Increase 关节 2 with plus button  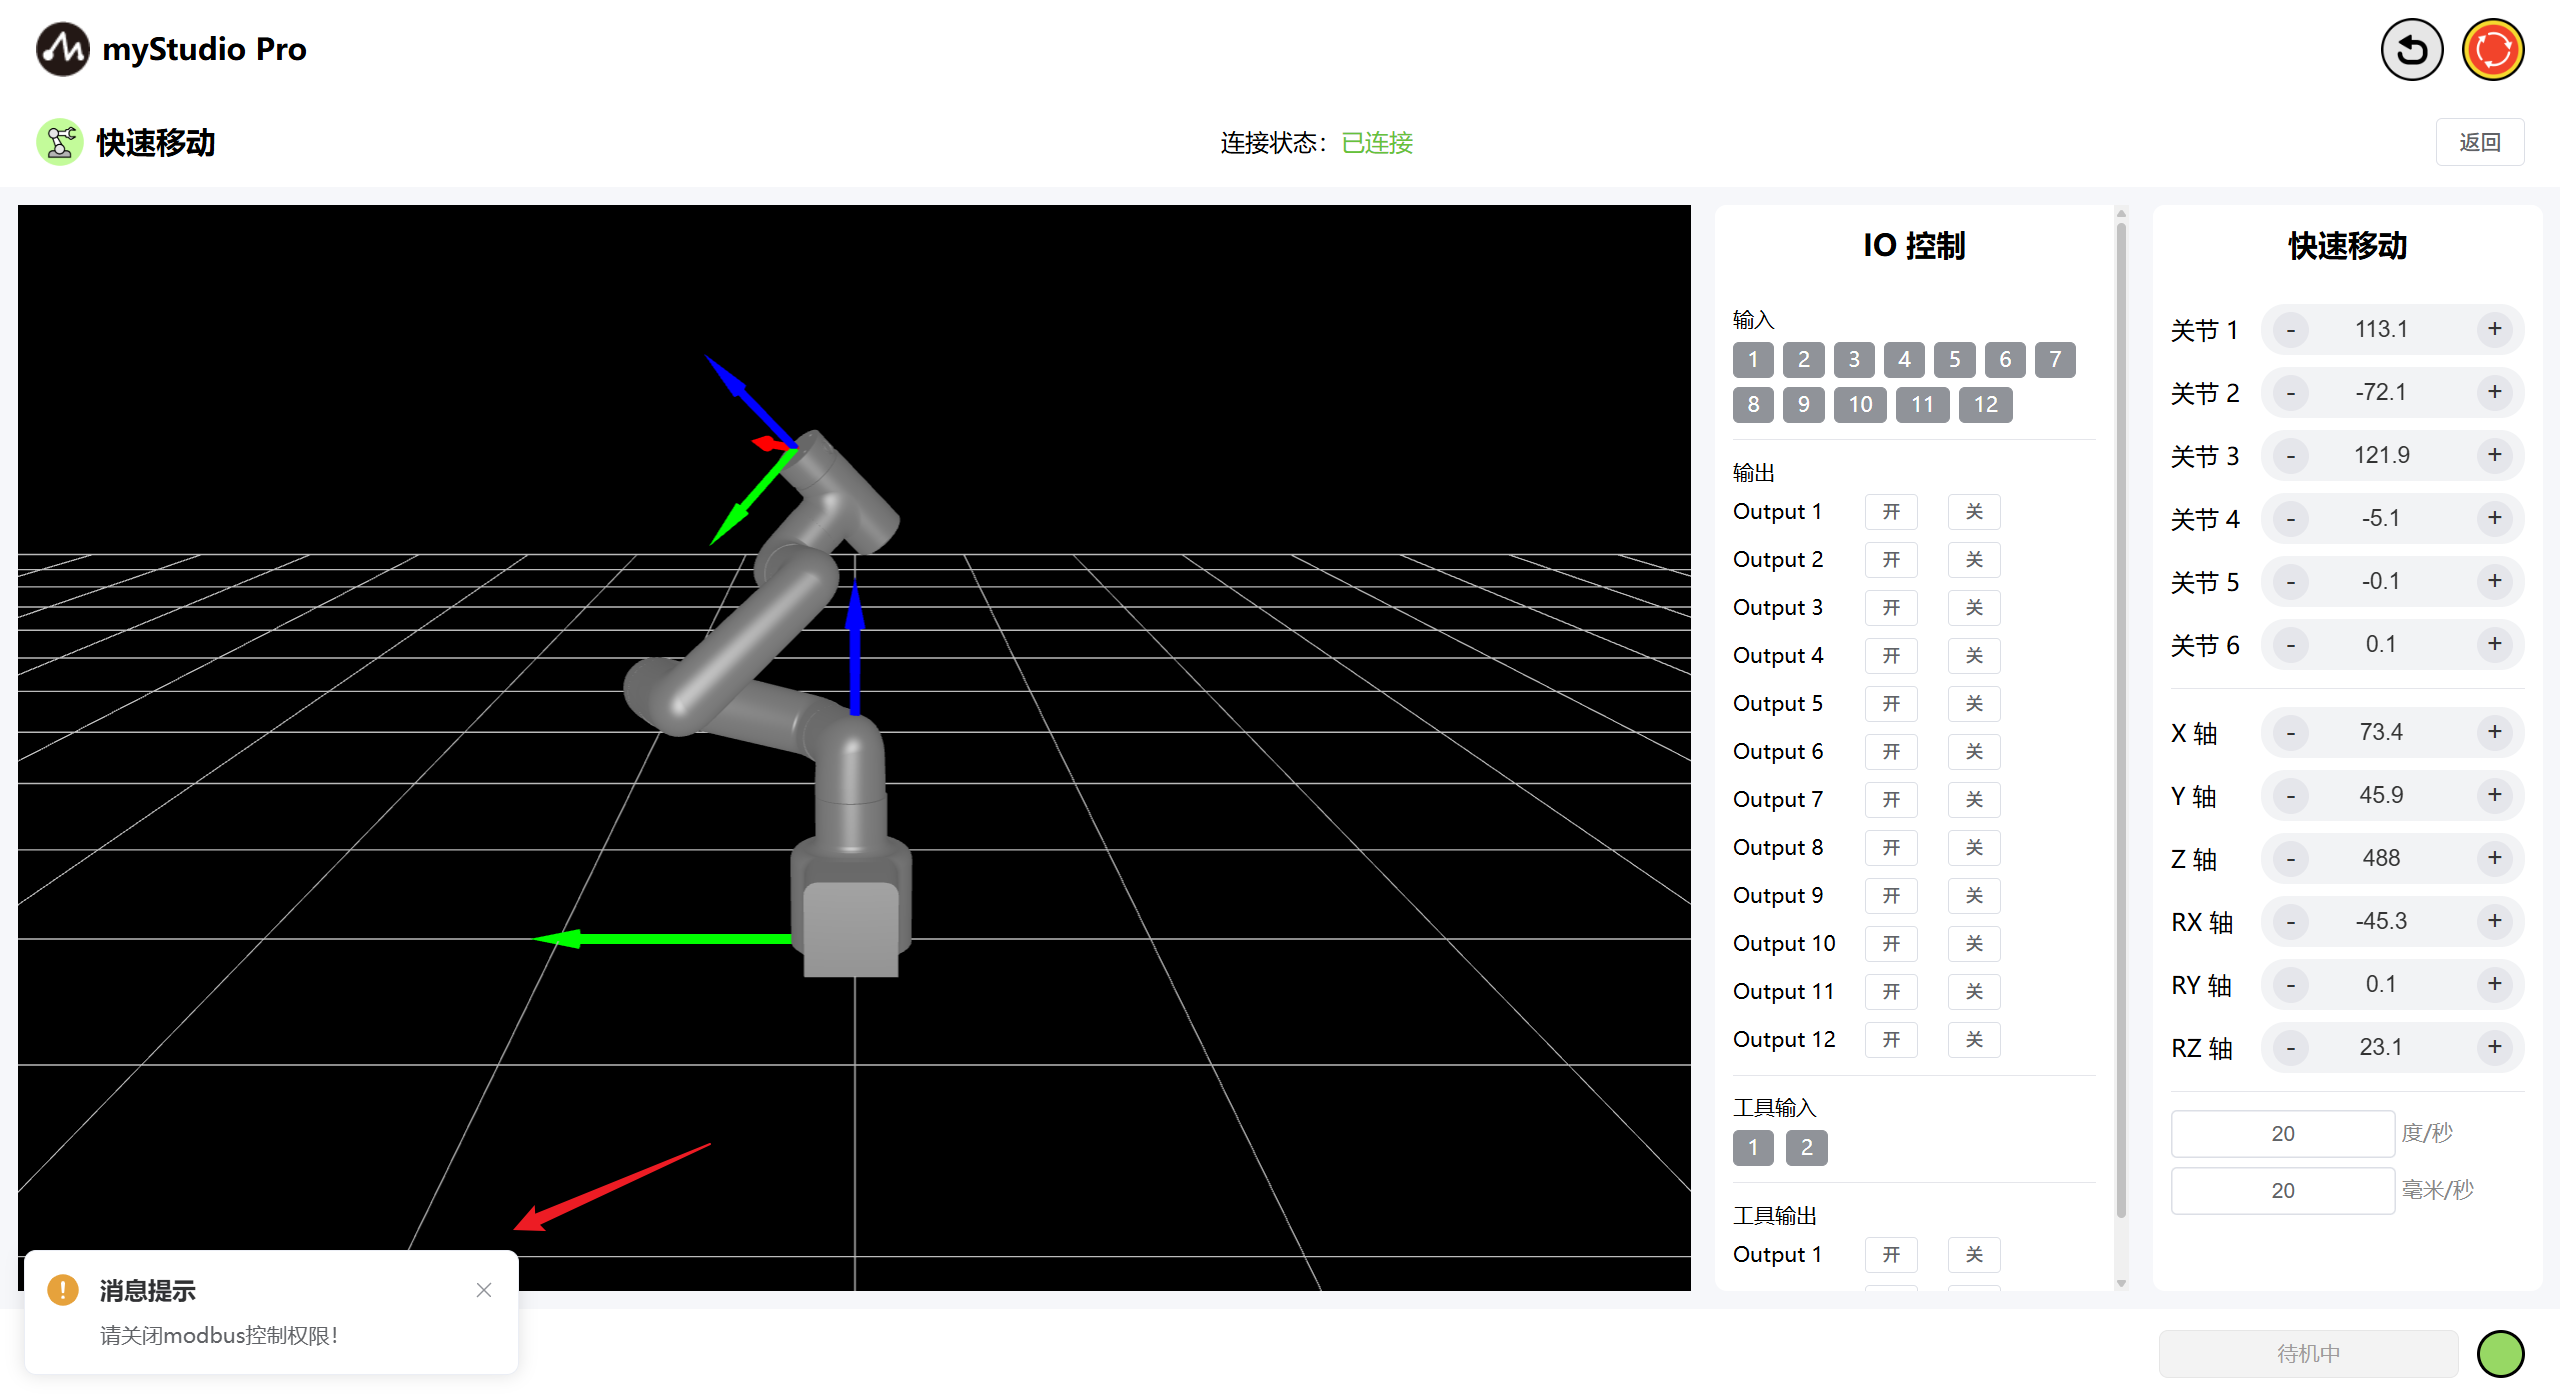(x=2495, y=392)
